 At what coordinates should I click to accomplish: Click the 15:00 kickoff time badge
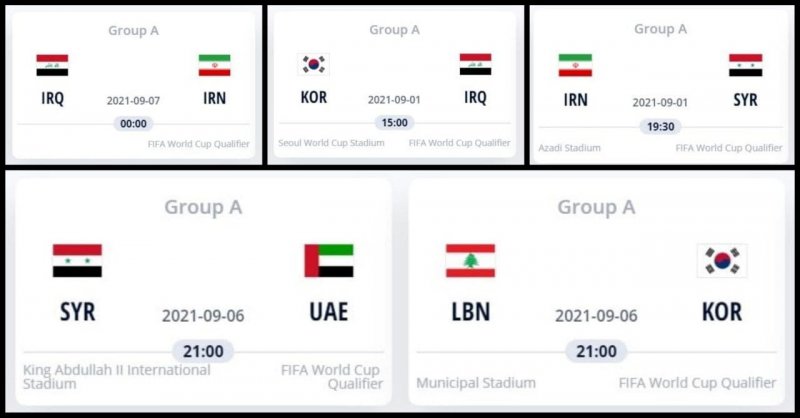click(x=394, y=123)
